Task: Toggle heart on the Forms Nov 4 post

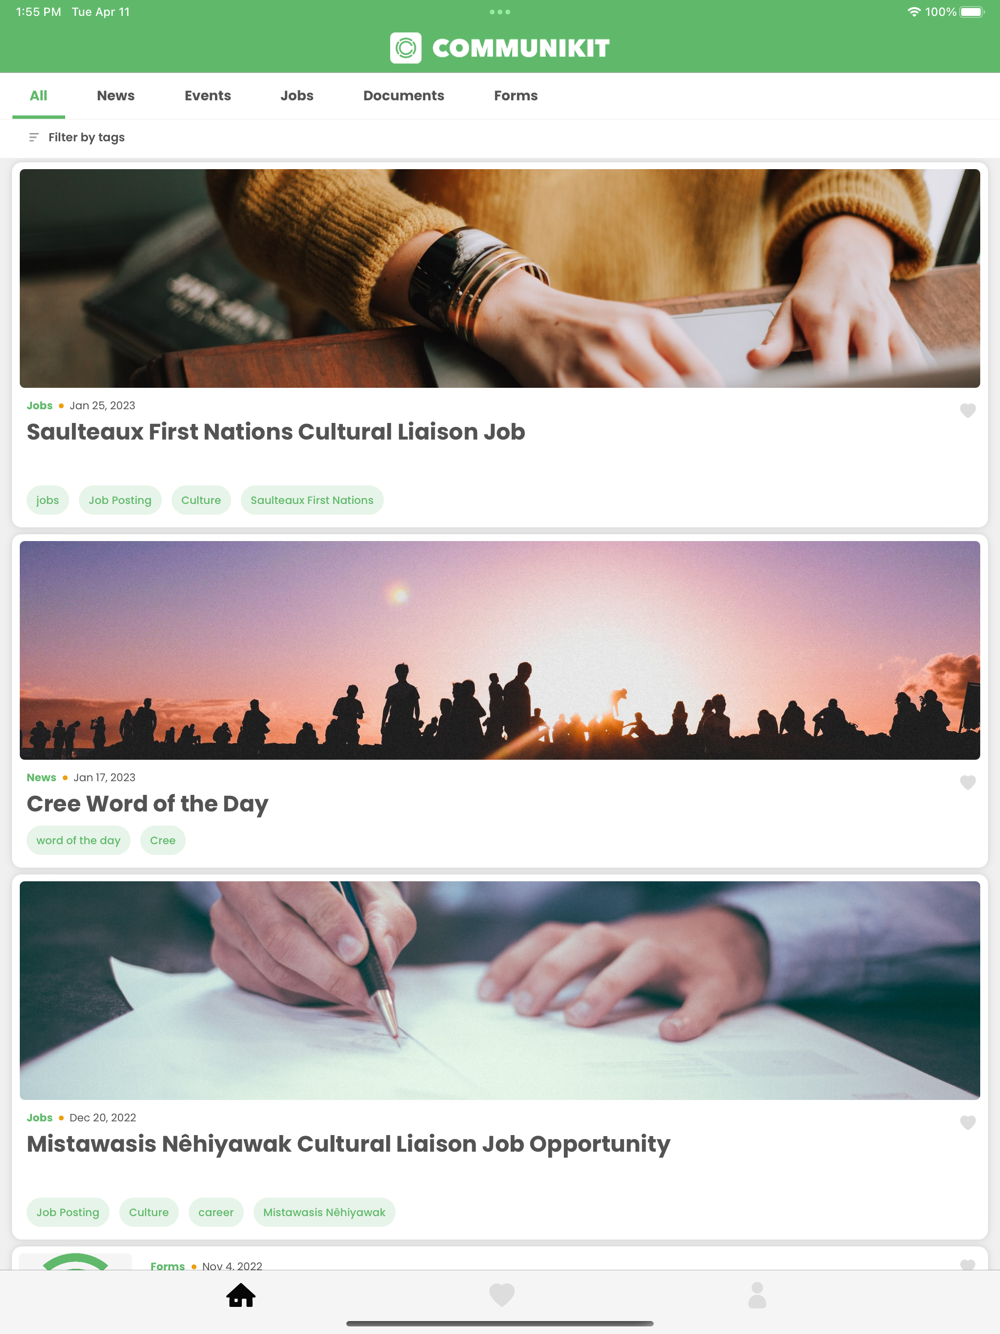Action: pos(968,1265)
